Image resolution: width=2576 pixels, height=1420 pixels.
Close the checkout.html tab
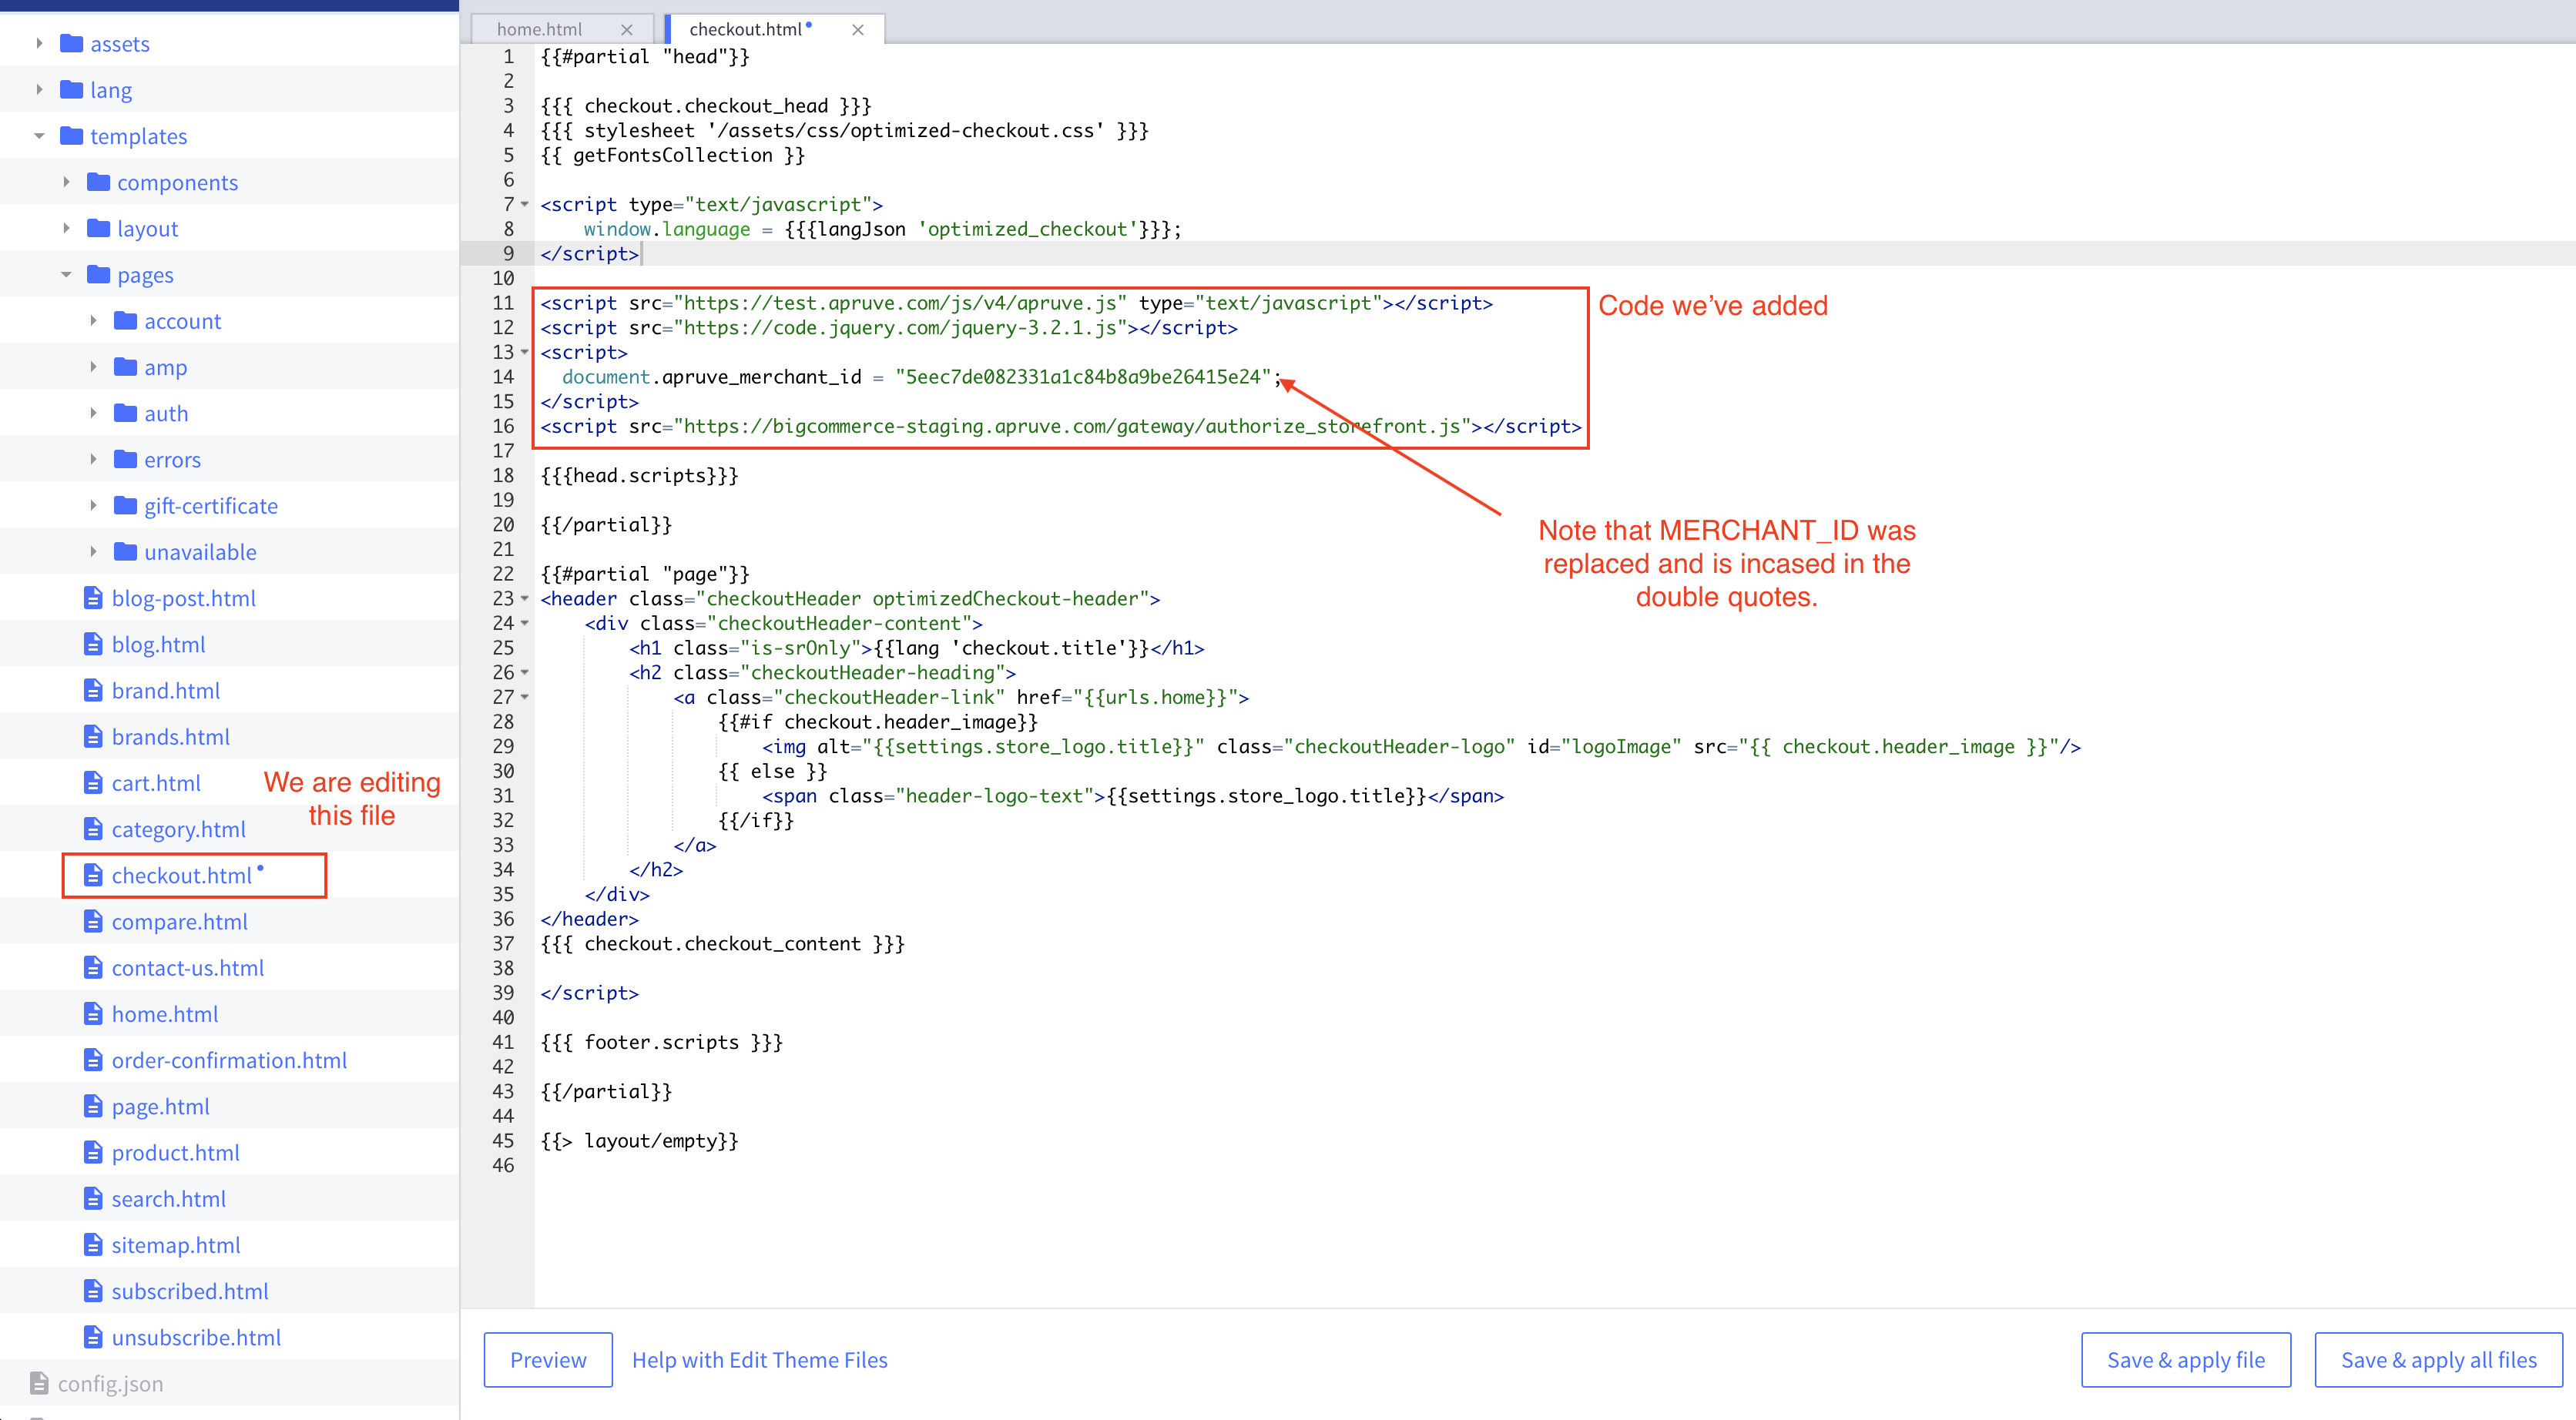point(857,30)
